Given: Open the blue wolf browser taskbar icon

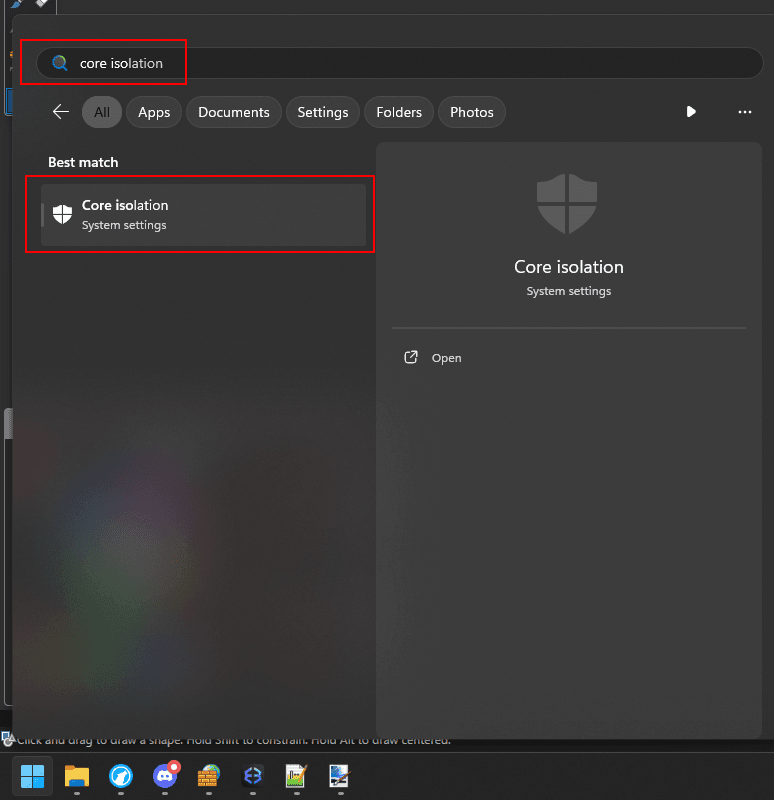Looking at the screenshot, I should point(121,776).
